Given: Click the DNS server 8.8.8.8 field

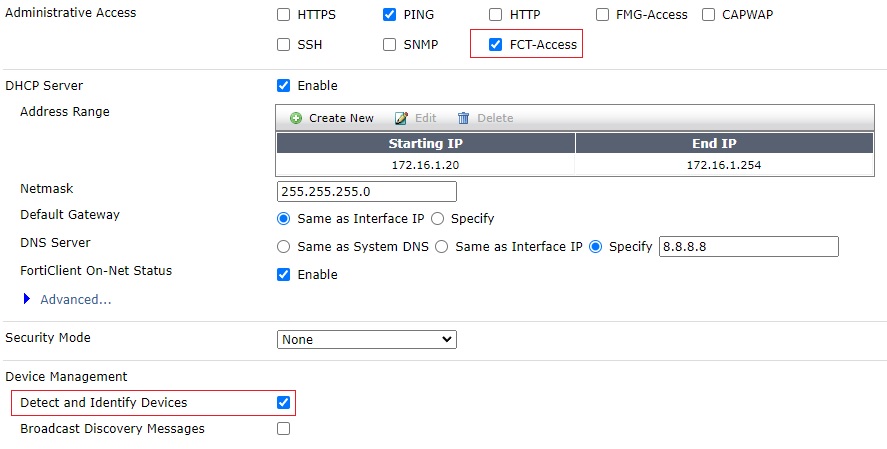Looking at the screenshot, I should (x=748, y=247).
